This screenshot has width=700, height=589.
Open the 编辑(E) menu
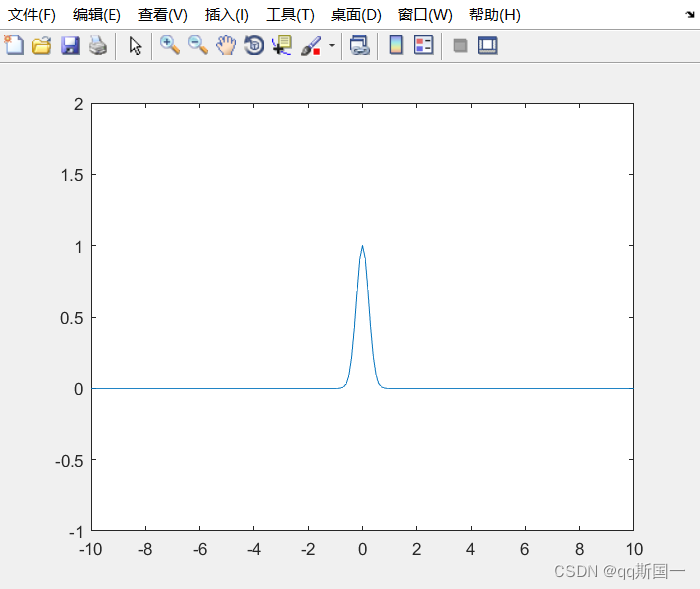(x=96, y=15)
